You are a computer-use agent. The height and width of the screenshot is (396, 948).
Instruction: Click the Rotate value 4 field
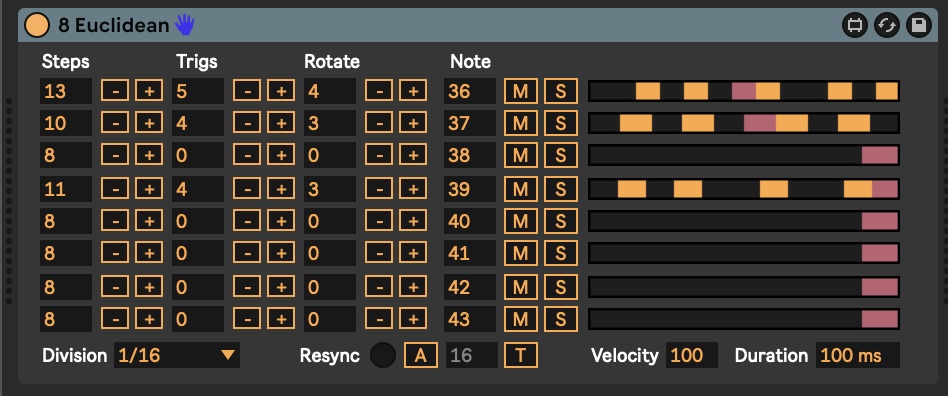click(330, 91)
